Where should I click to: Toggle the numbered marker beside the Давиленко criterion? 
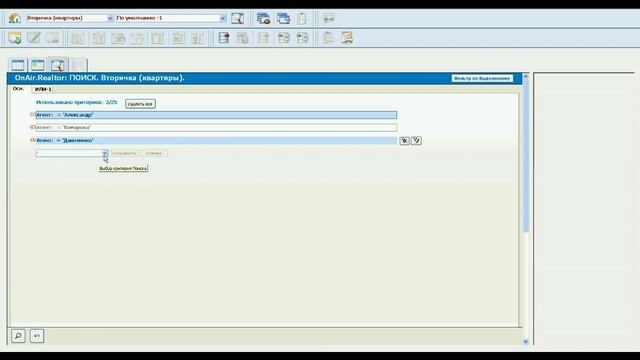click(x=33, y=140)
